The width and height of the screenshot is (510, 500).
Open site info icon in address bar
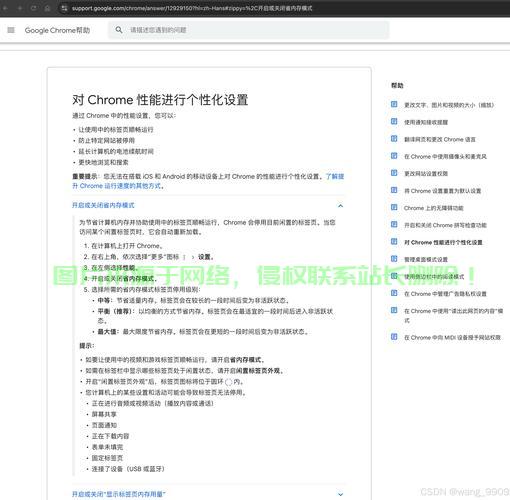pos(64,8)
